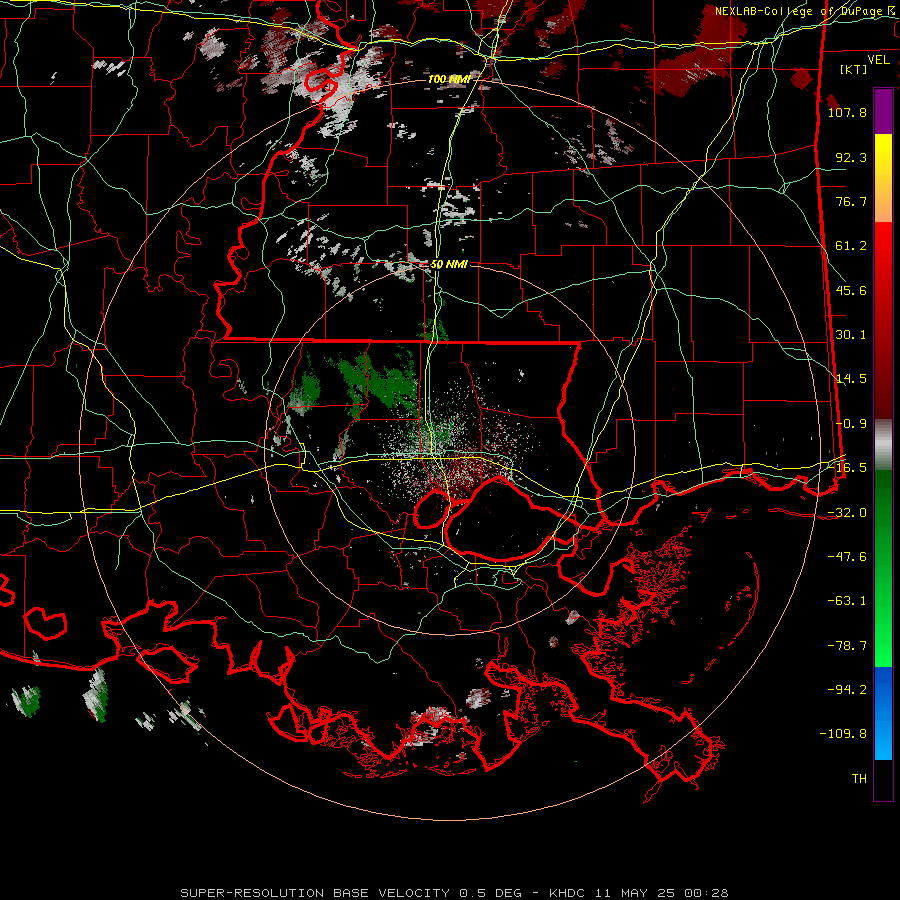The image size is (900, 900).
Task: Click the 76.7 velocity legend value
Action: coord(851,201)
